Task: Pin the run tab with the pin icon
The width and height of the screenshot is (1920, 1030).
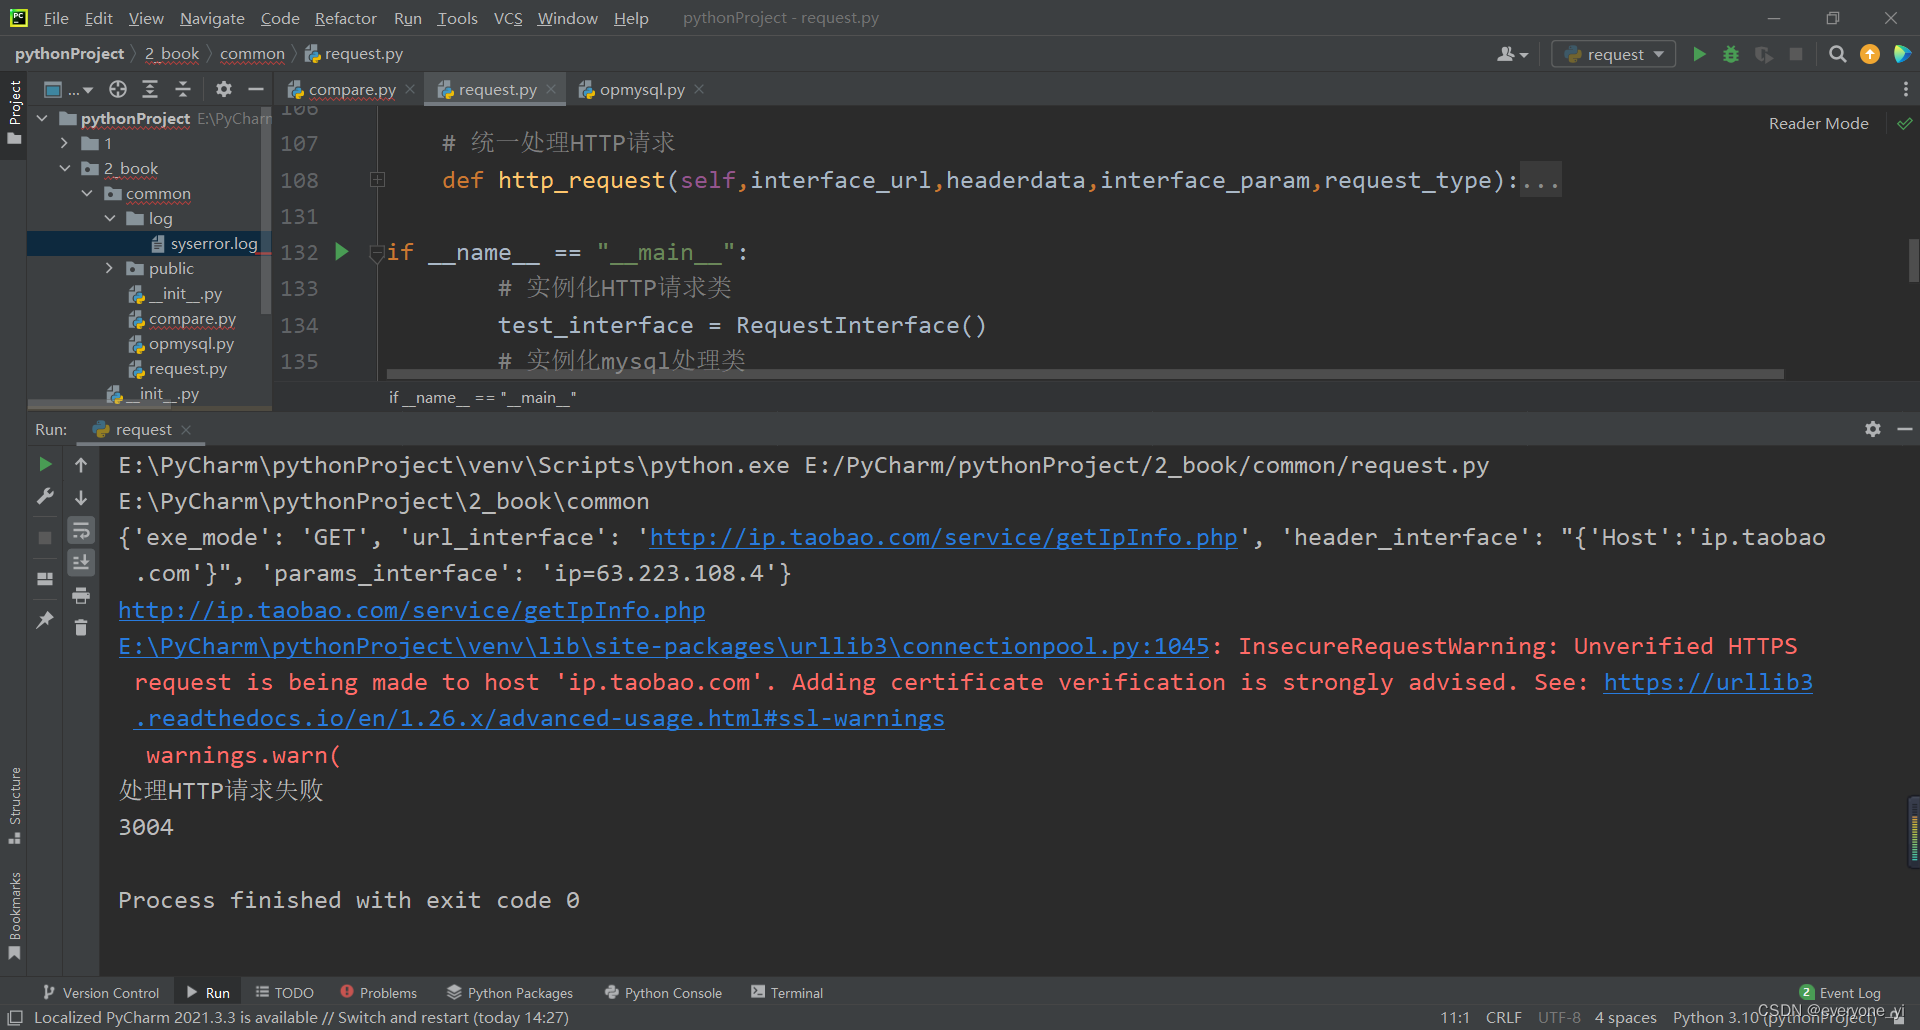Action: [45, 620]
